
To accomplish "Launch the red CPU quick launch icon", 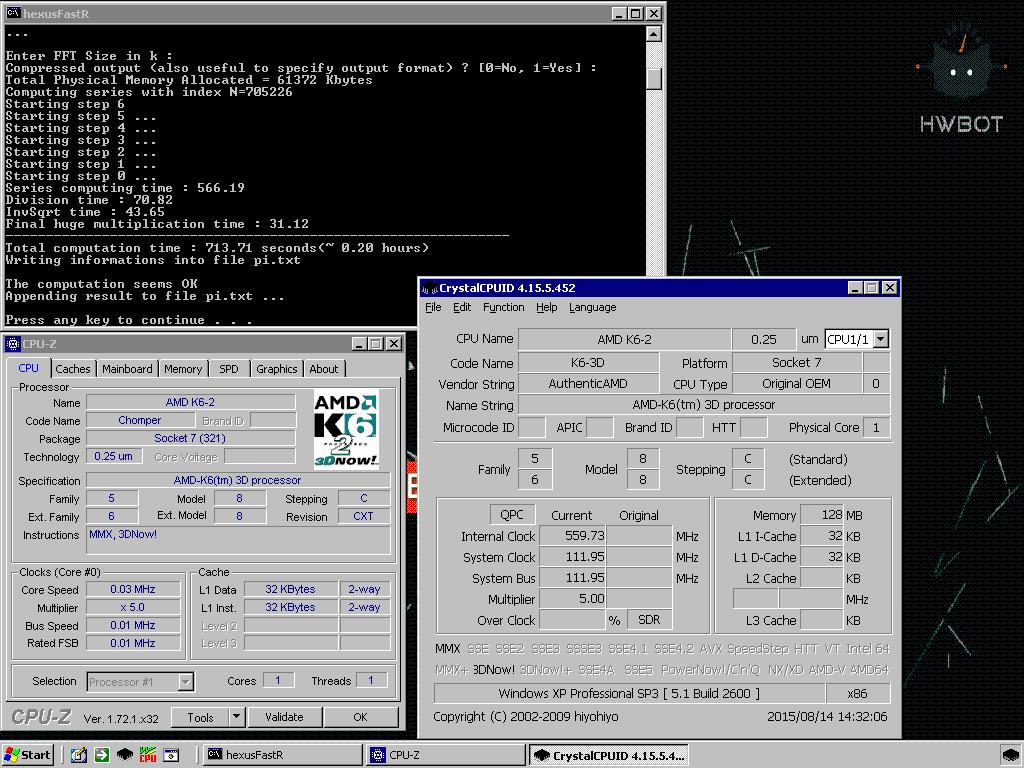I will coord(148,755).
